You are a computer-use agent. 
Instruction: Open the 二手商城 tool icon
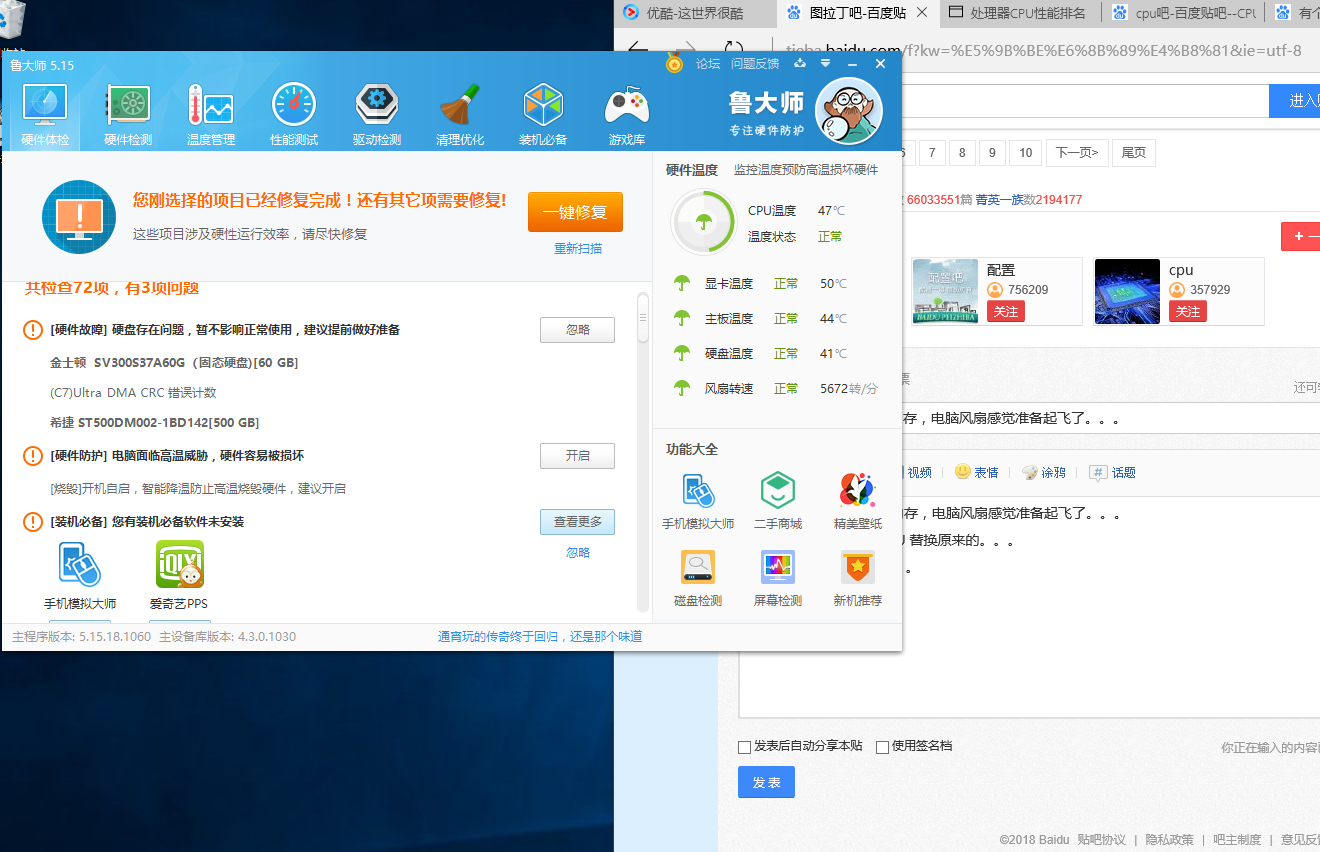(778, 501)
